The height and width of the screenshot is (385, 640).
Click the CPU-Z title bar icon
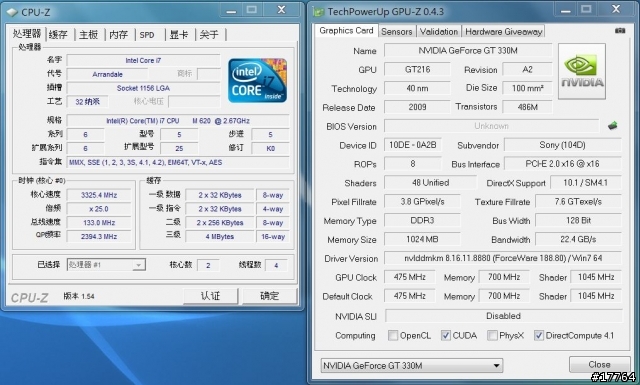point(13,13)
